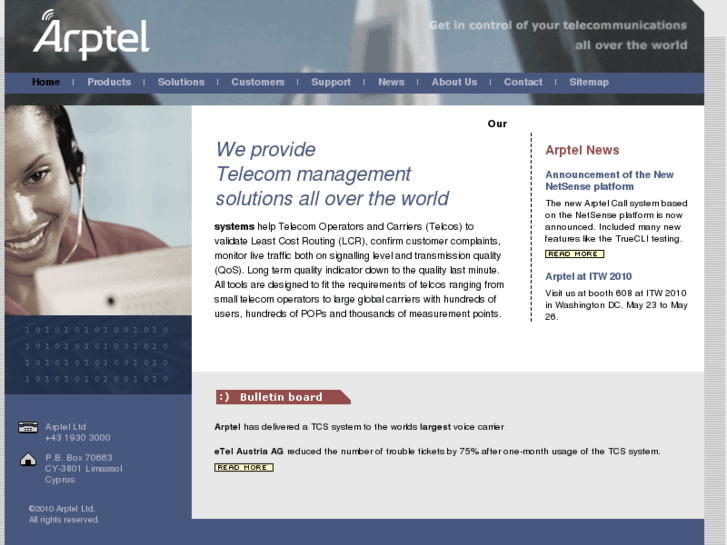The image size is (727, 545).
Task: Open the Arptel at ITW 2010 headline
Action: click(x=588, y=276)
